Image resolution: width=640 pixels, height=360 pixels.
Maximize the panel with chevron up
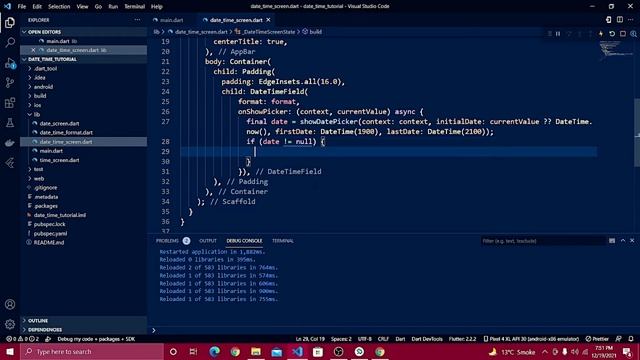[623, 241]
